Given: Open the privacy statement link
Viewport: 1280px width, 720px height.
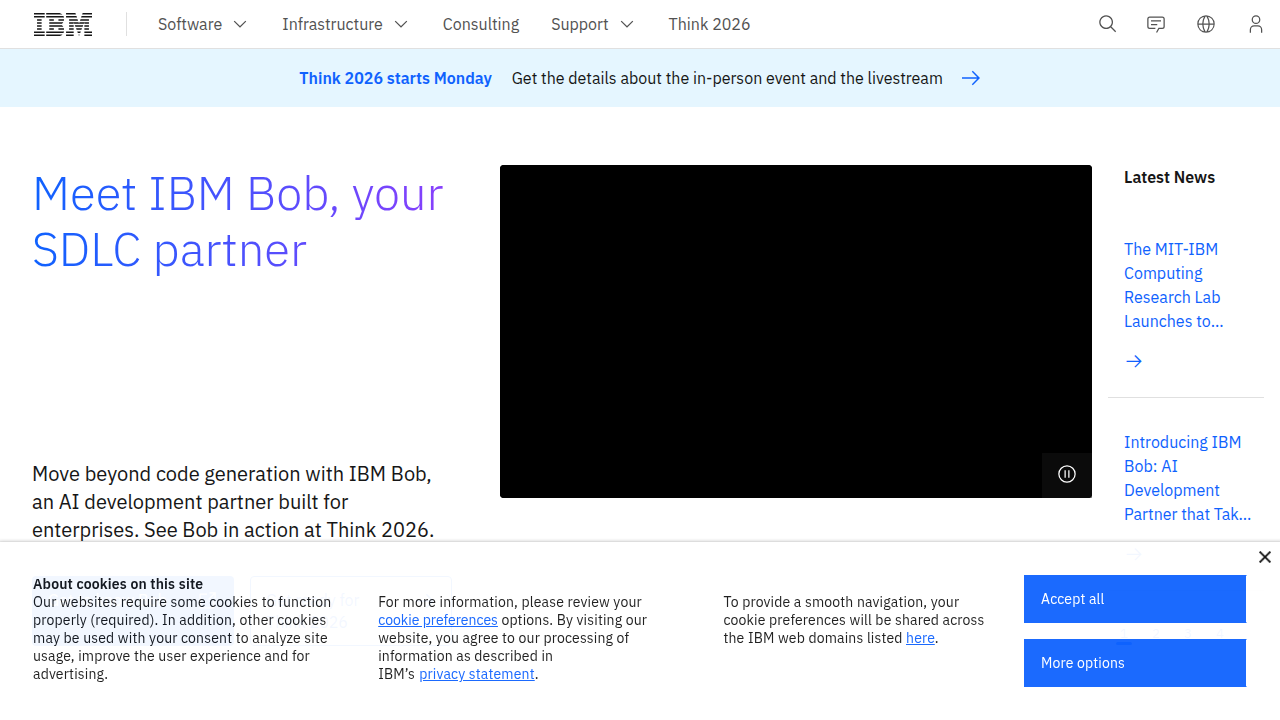Looking at the screenshot, I should pyautogui.click(x=477, y=674).
